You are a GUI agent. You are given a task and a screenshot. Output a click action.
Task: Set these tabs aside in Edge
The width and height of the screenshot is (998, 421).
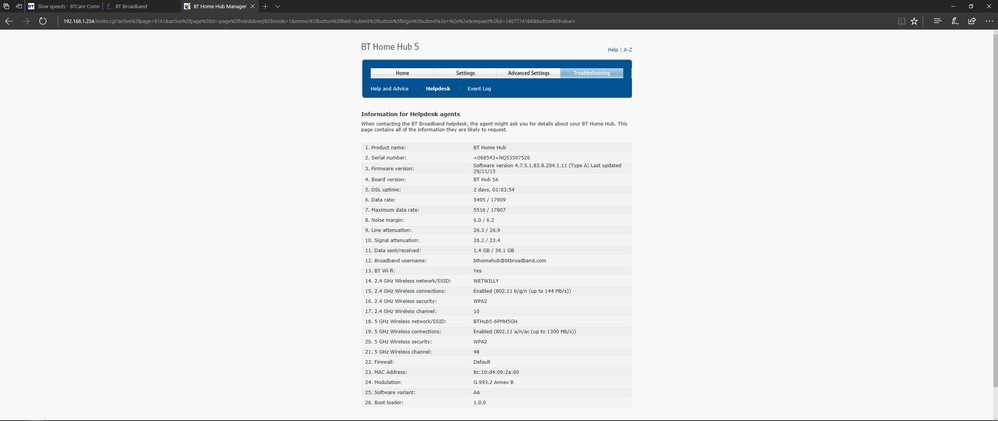click(x=18, y=6)
